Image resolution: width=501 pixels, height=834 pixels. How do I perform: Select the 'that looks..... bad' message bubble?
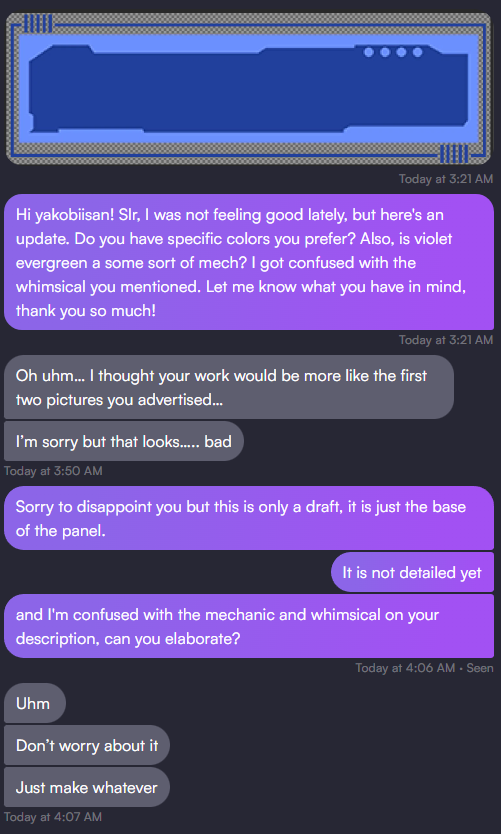point(123,441)
